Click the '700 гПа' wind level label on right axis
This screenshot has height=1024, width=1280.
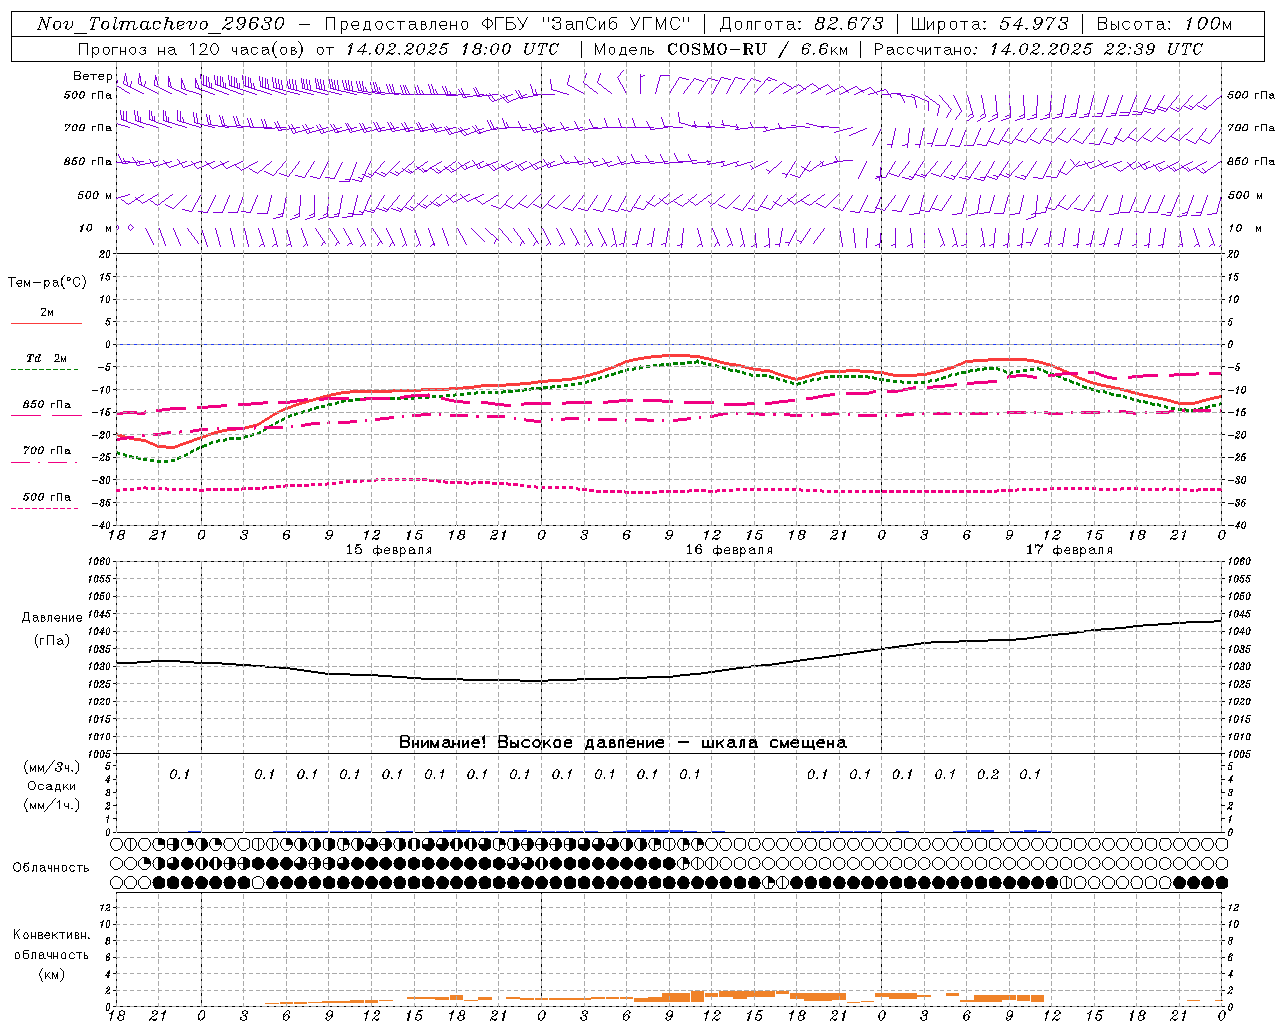coord(1251,128)
